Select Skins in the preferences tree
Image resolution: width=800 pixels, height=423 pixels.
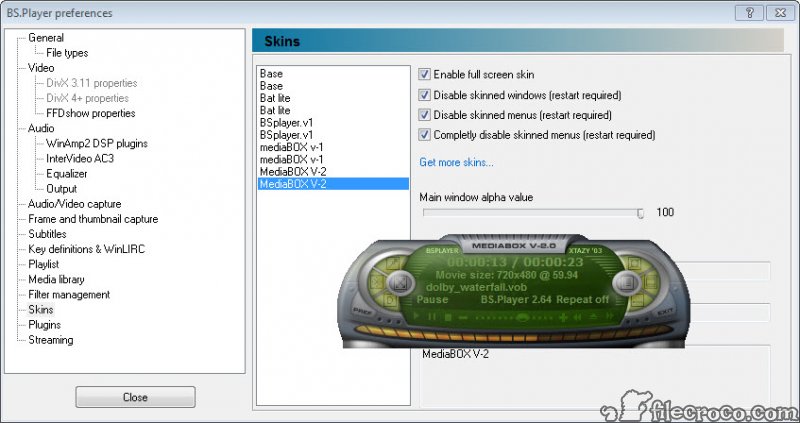click(x=40, y=309)
